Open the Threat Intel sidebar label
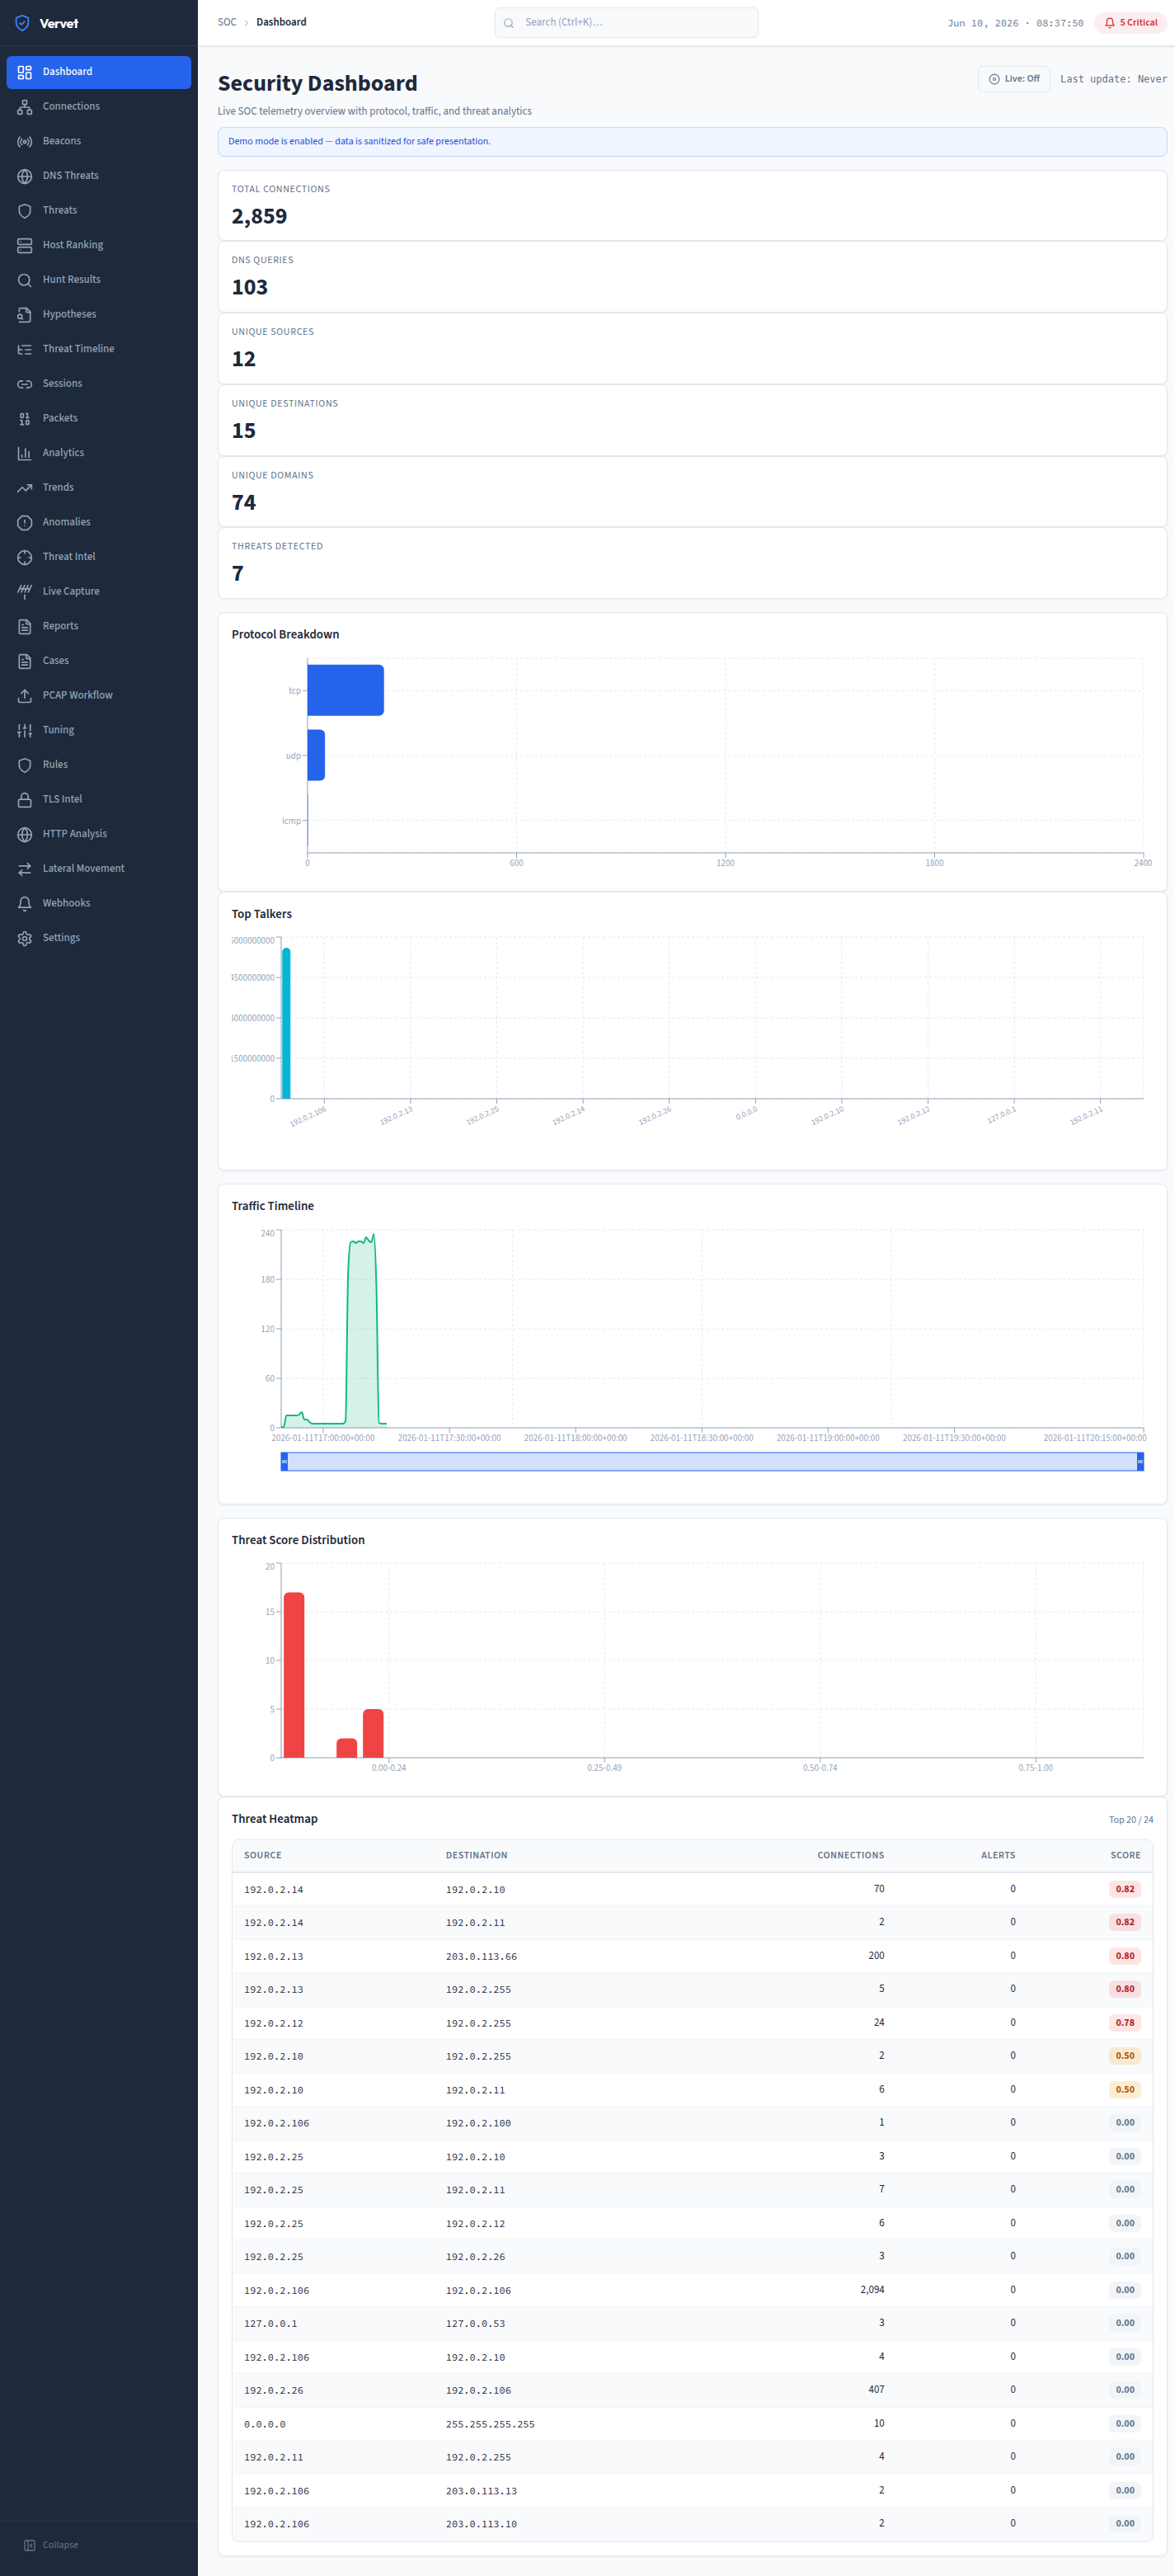1175x2576 pixels. click(x=69, y=556)
